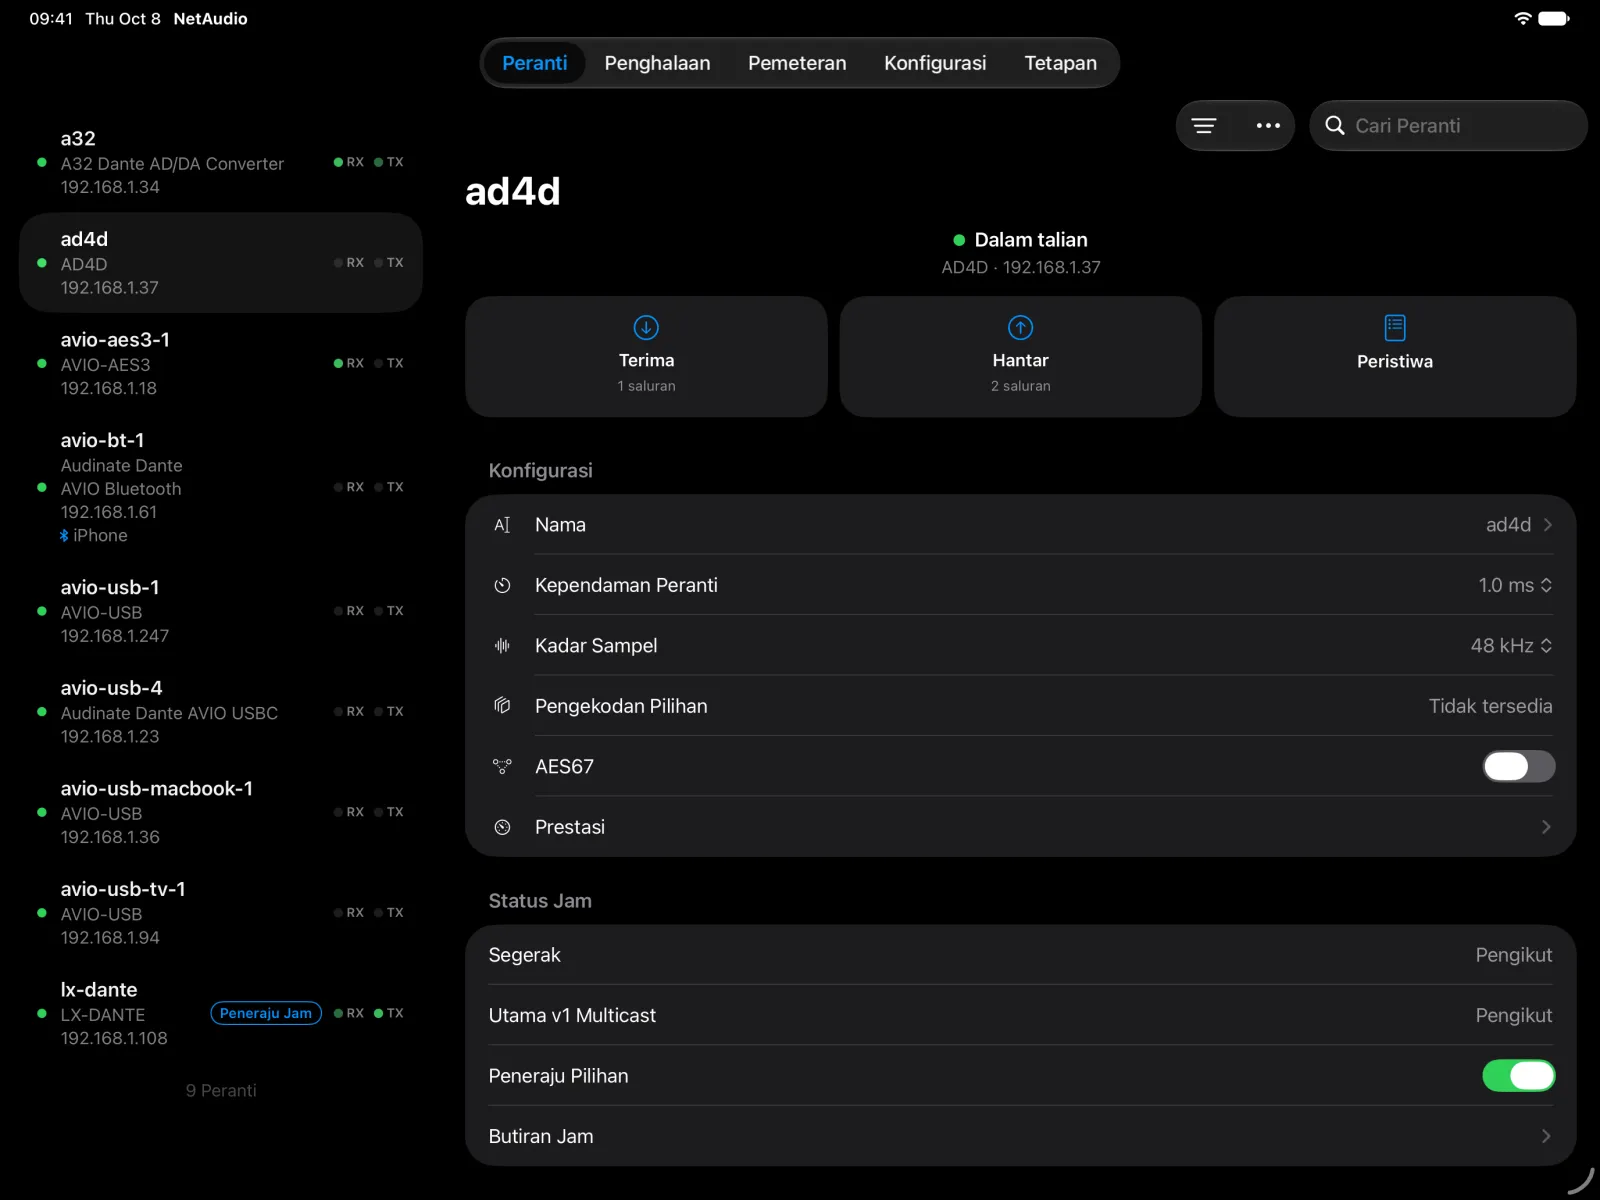Click the Segerak row label
Screen dimensions: 1600x1200
coord(524,955)
